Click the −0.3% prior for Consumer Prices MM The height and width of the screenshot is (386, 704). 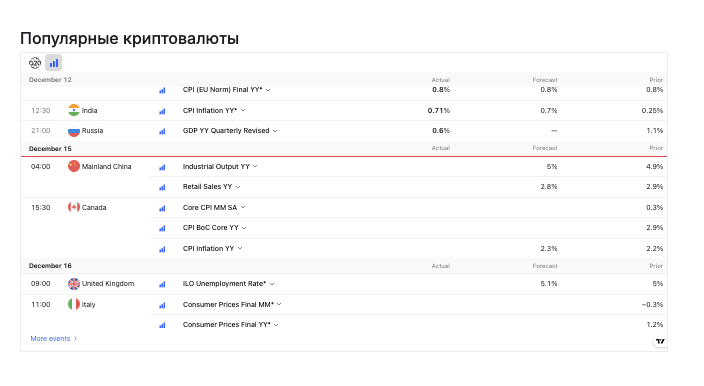coord(652,304)
